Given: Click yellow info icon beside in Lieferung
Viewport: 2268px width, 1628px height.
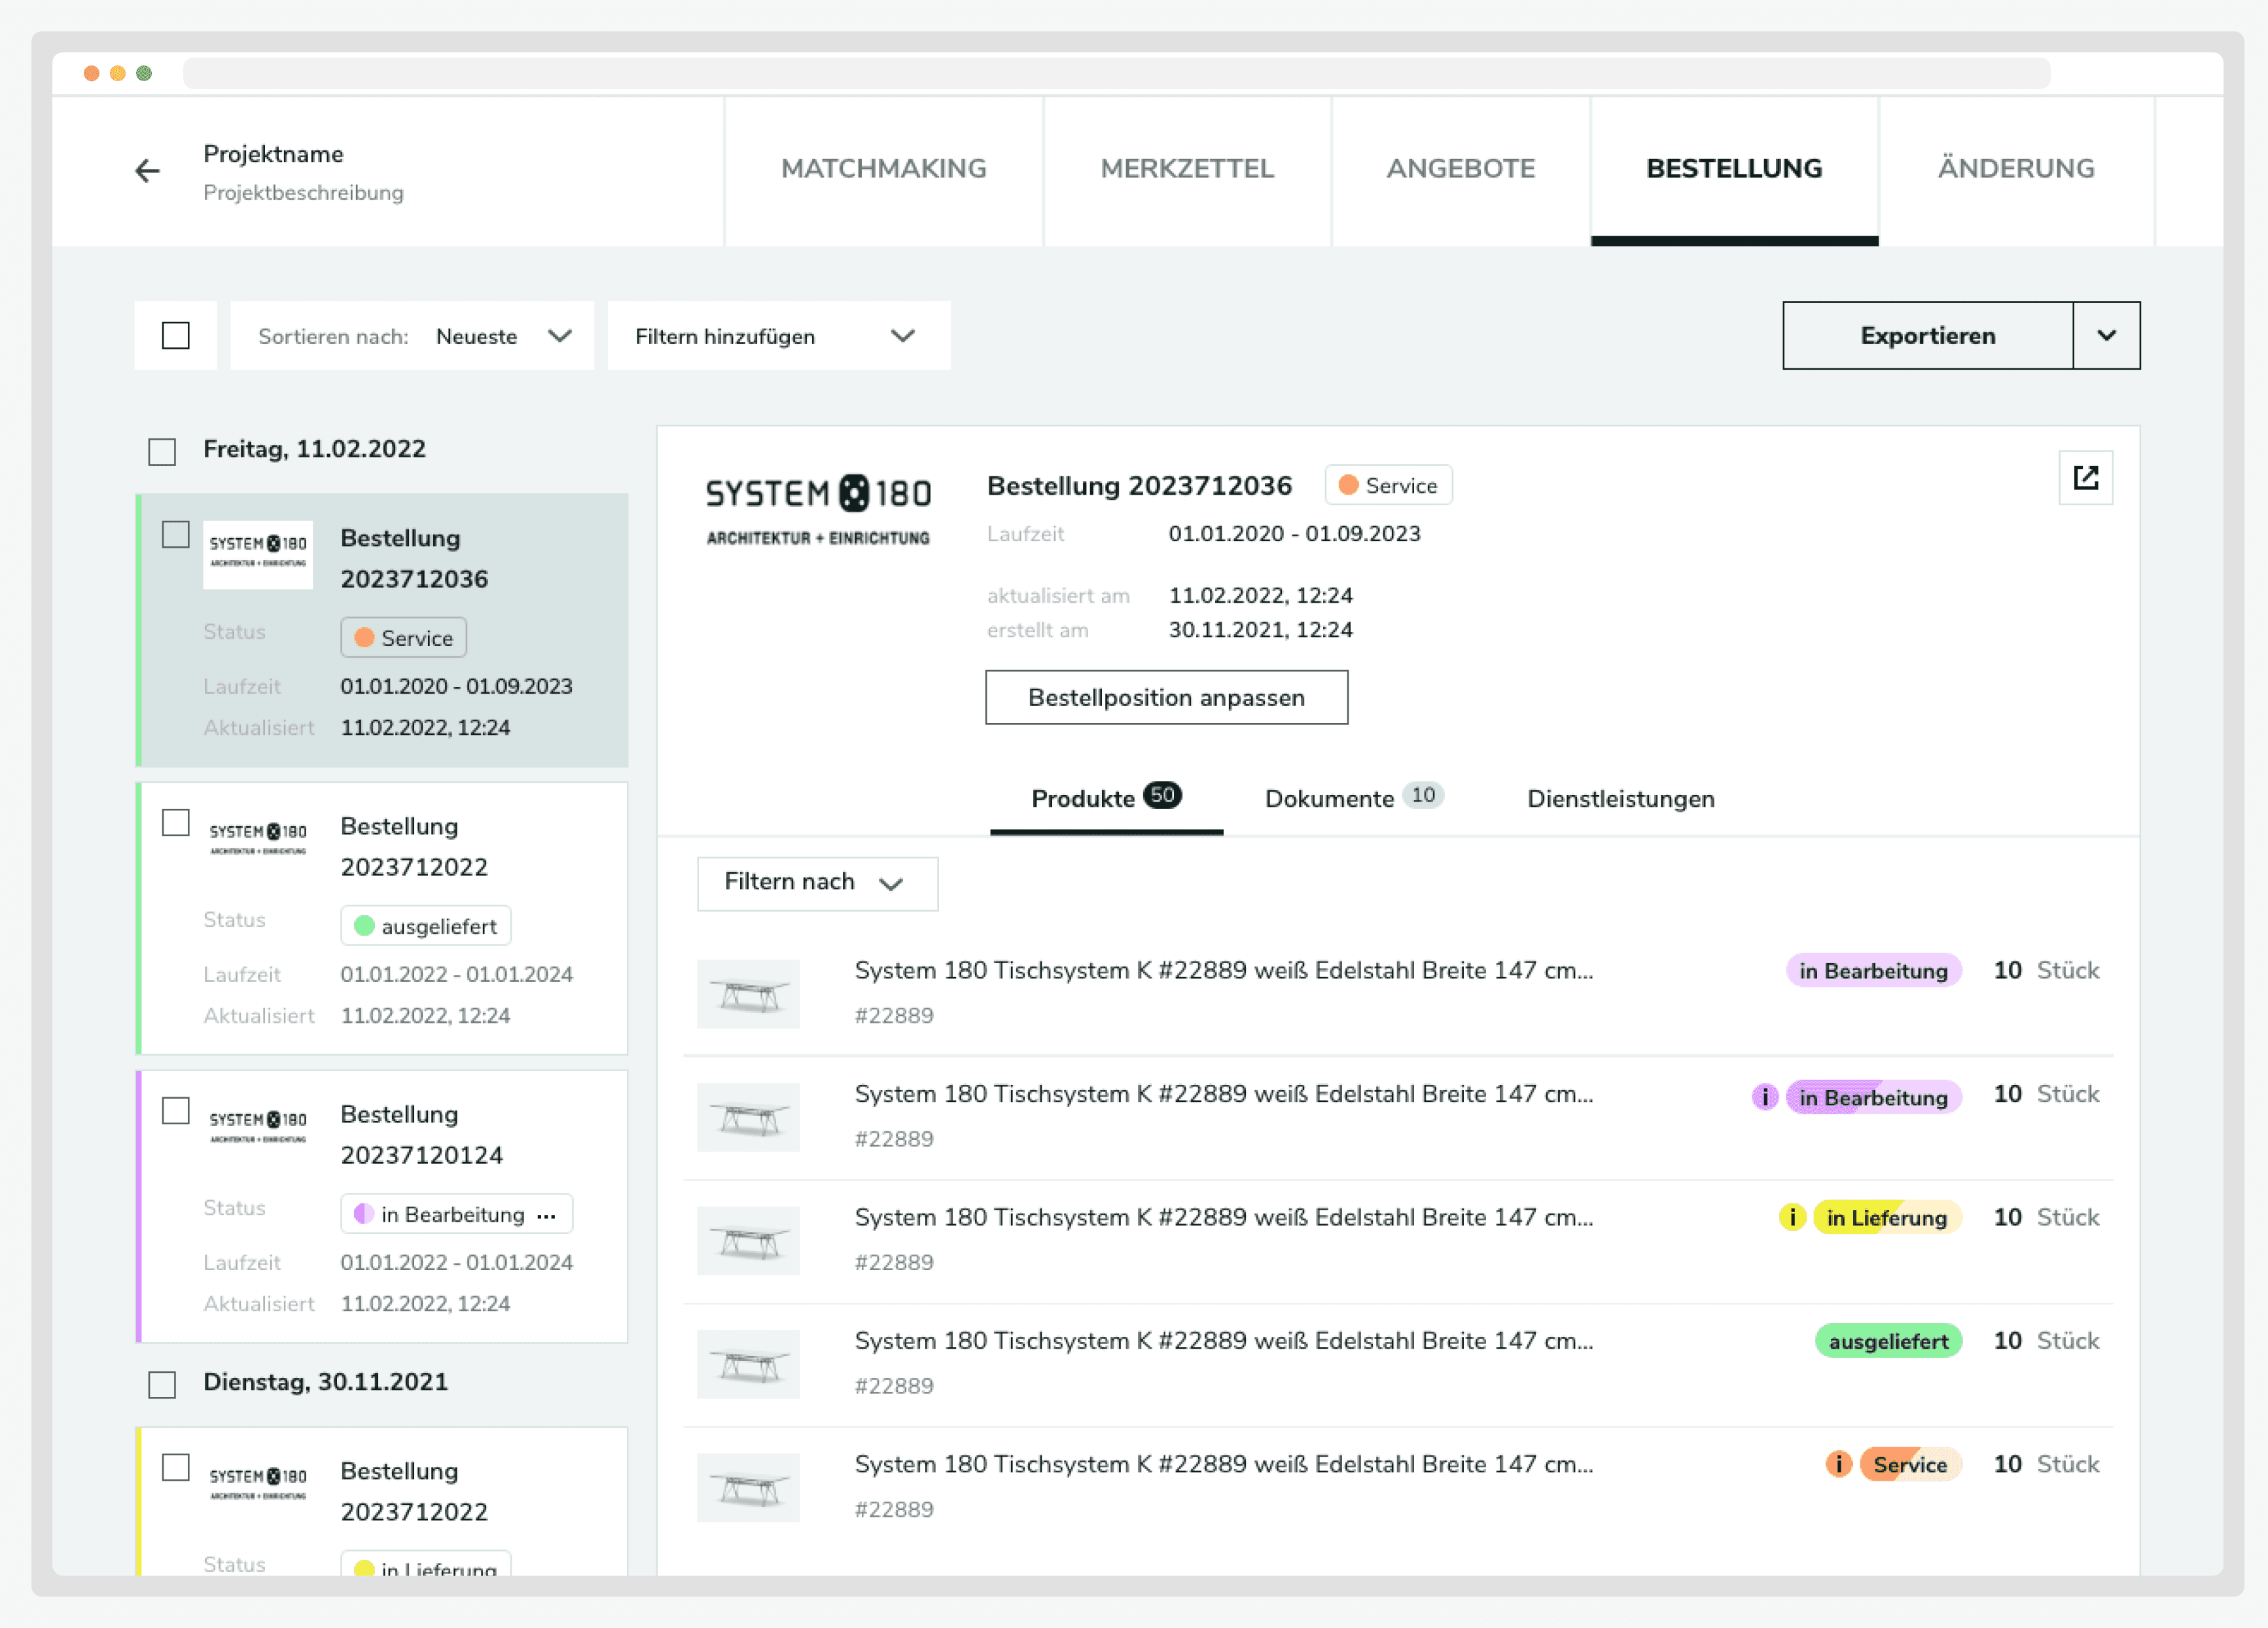Looking at the screenshot, I should click(1792, 1217).
